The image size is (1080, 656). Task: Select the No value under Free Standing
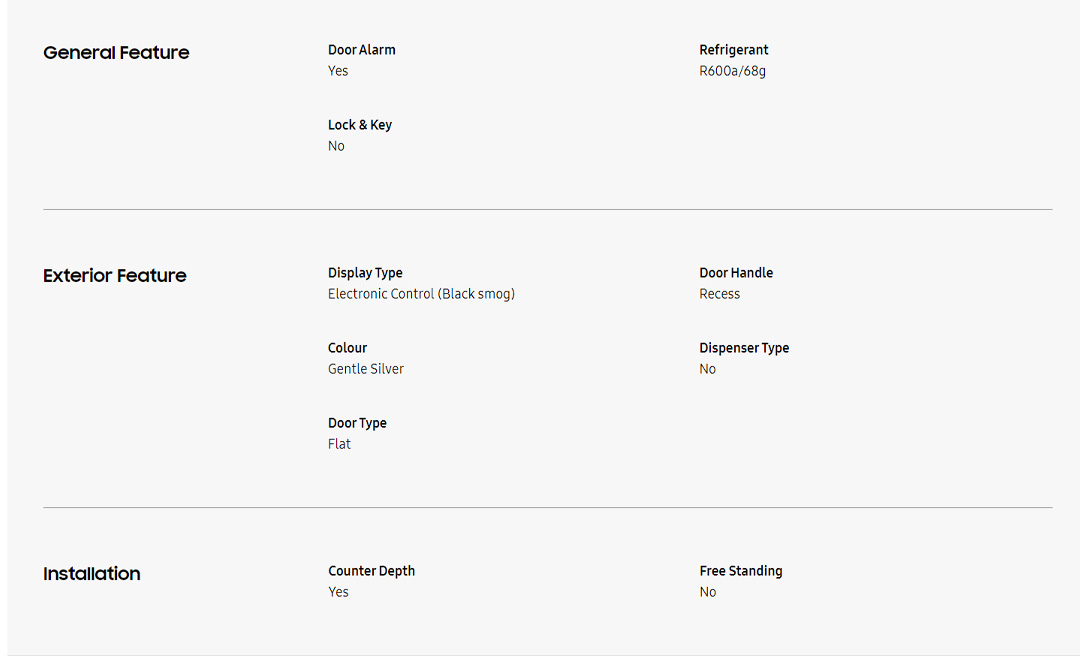[x=707, y=592]
